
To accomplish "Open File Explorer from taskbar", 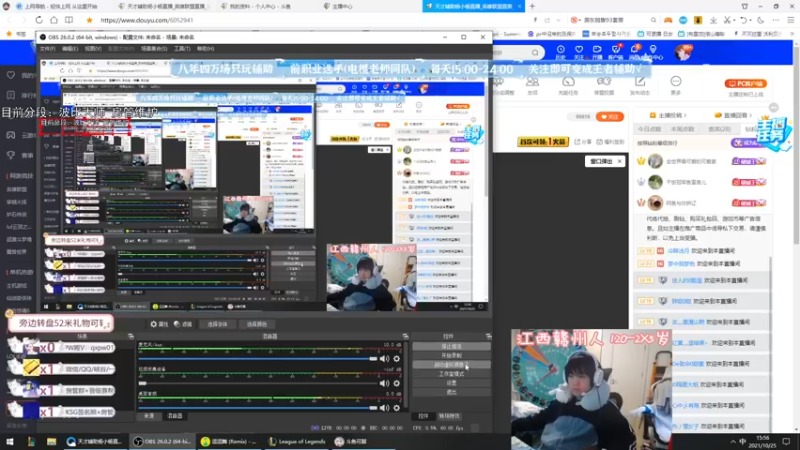I will point(51,441).
